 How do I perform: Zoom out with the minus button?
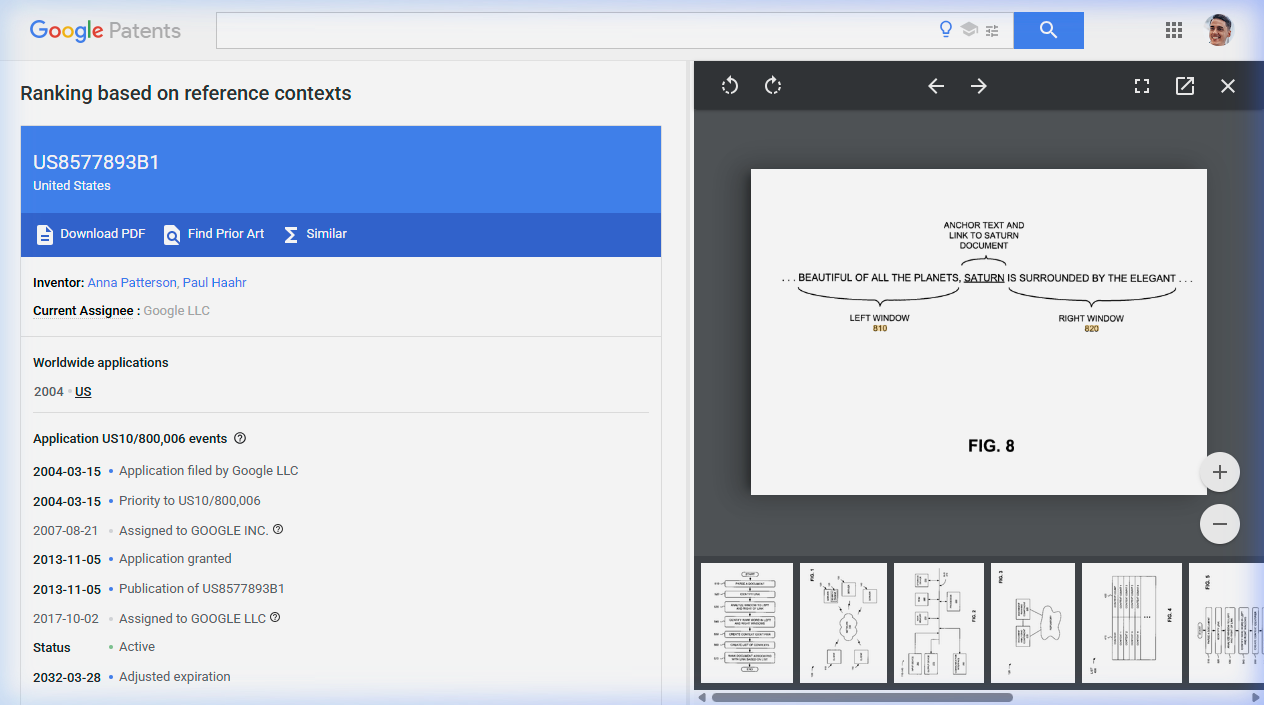pos(1220,524)
